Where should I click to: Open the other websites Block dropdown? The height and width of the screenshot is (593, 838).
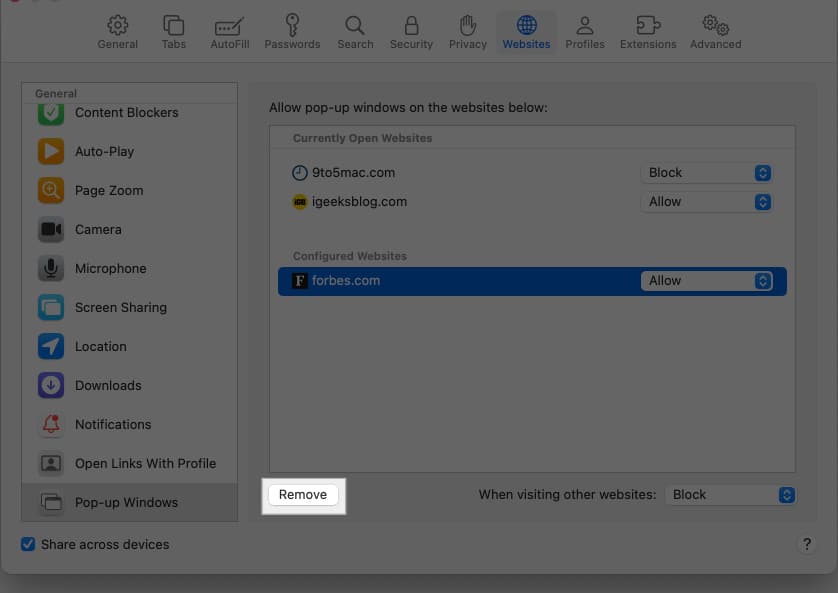(x=731, y=495)
